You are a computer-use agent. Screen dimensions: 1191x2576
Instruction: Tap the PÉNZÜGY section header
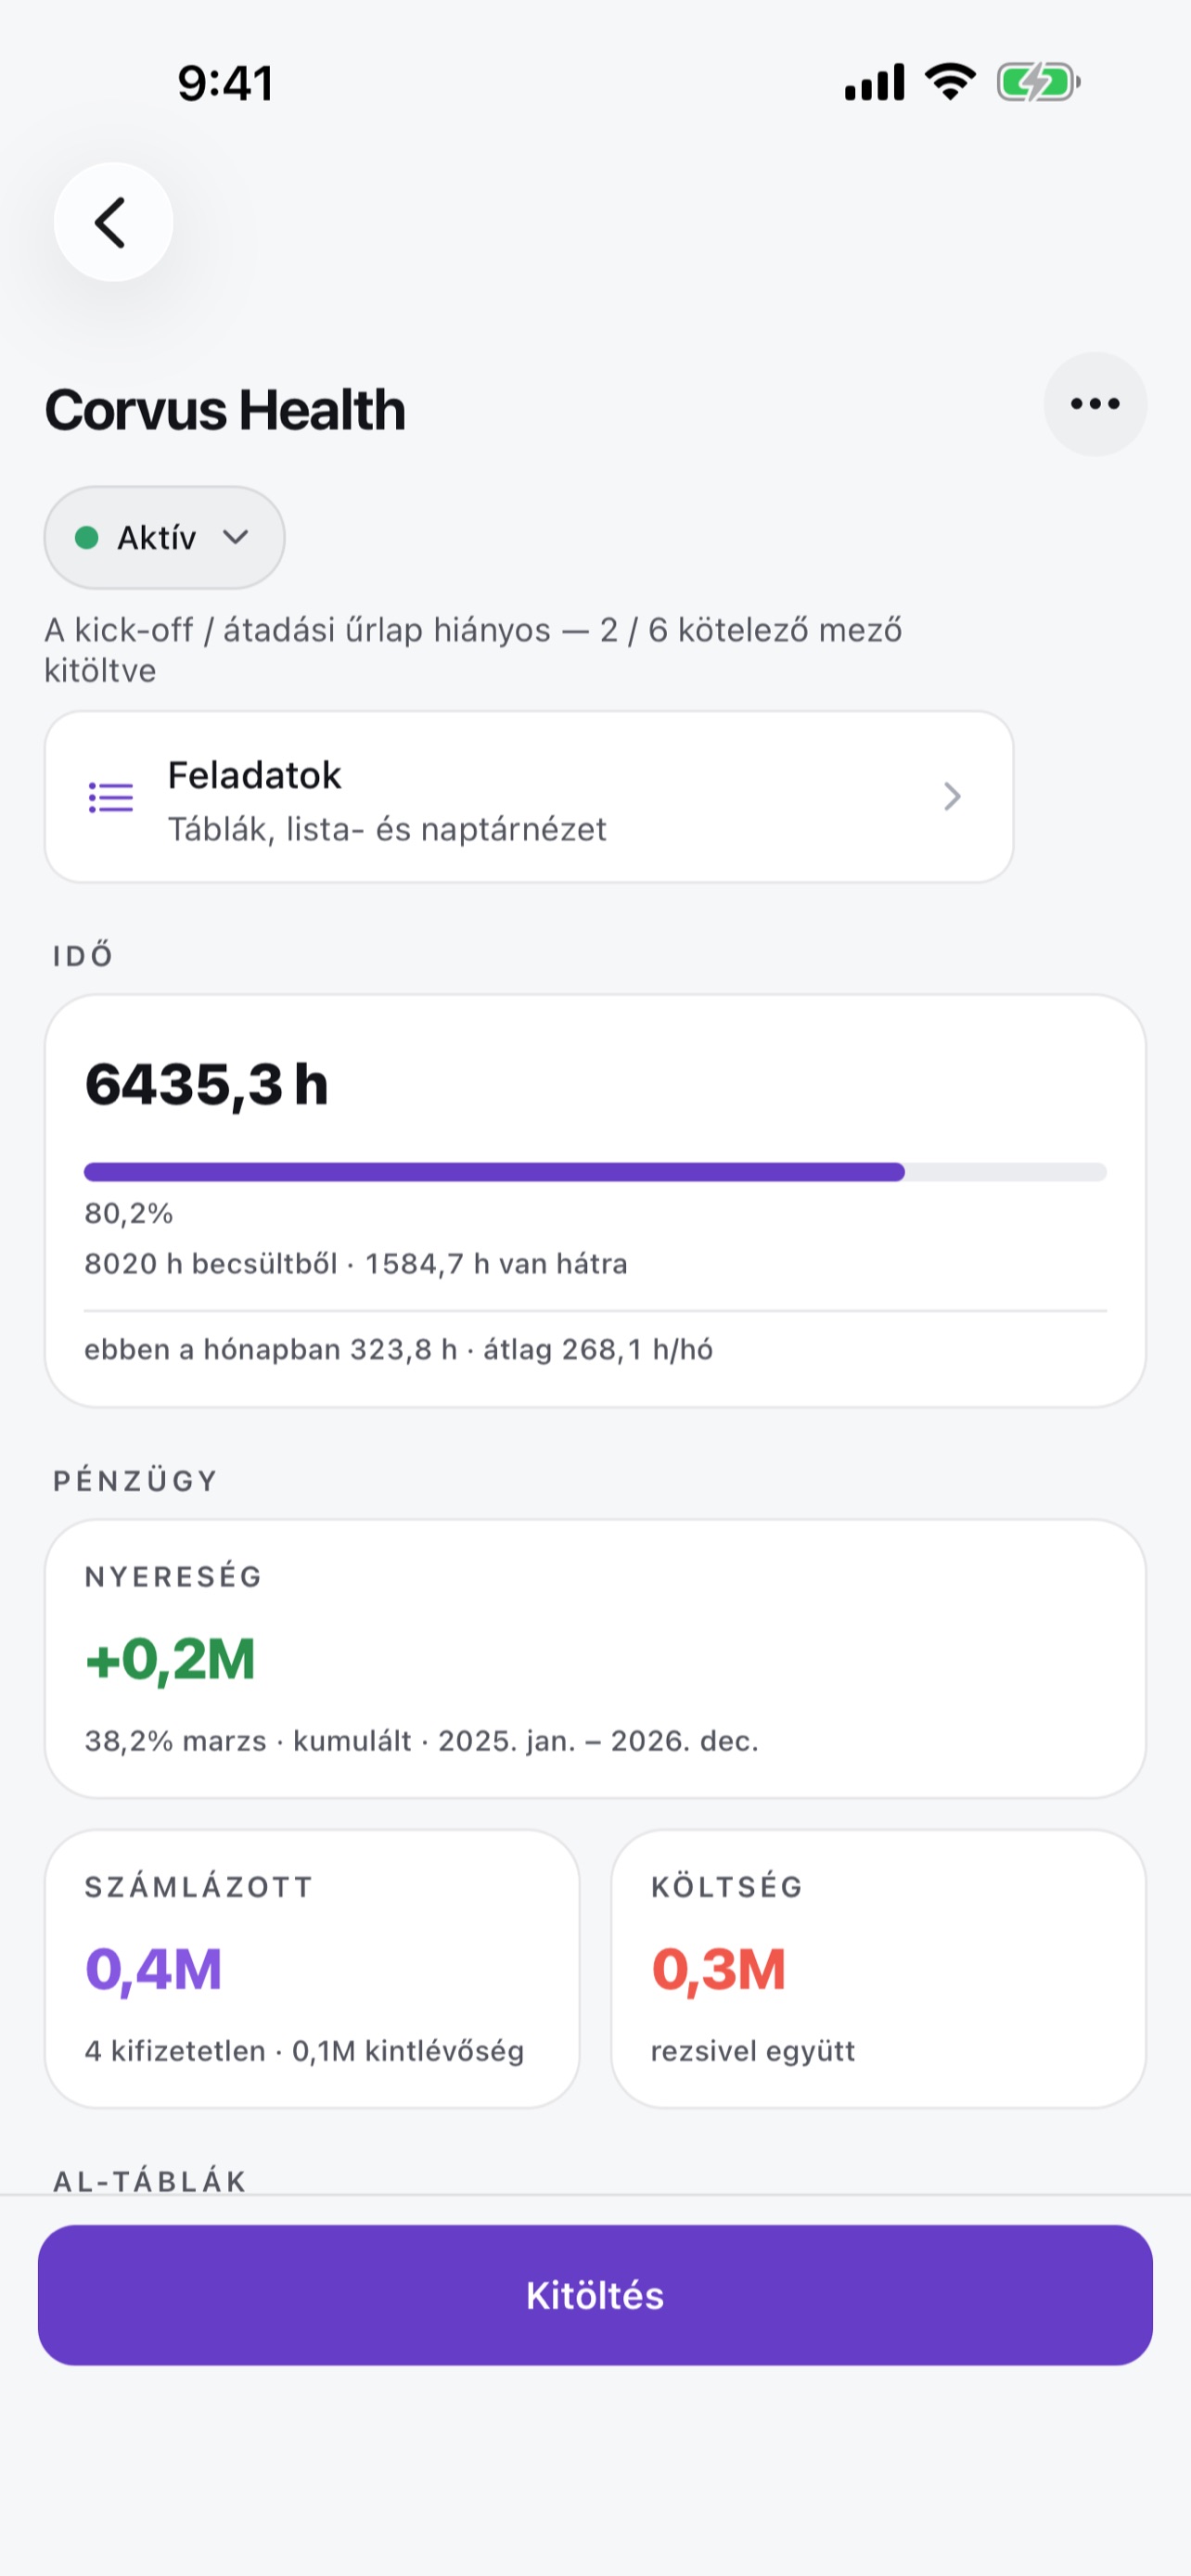[x=135, y=1481]
